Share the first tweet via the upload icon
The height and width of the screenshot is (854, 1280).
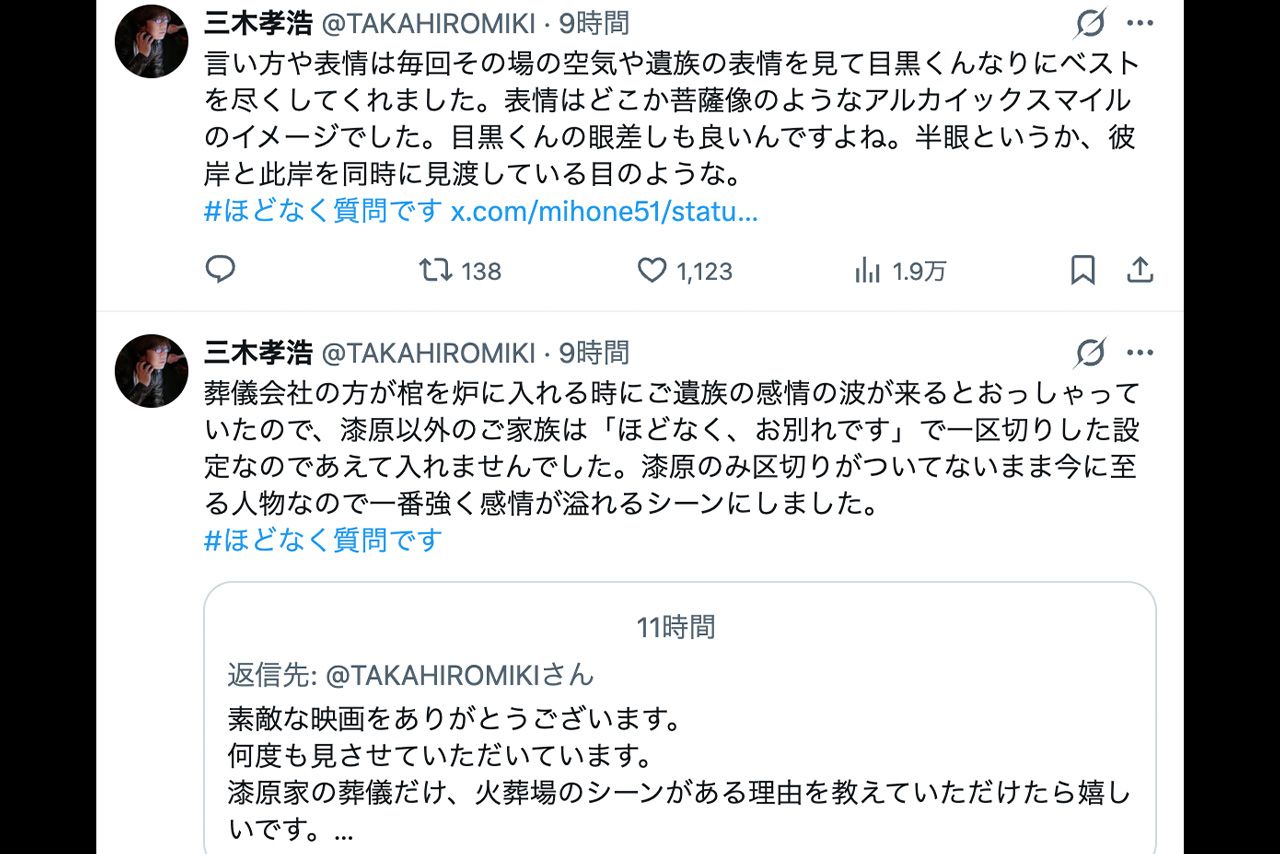click(x=1140, y=270)
